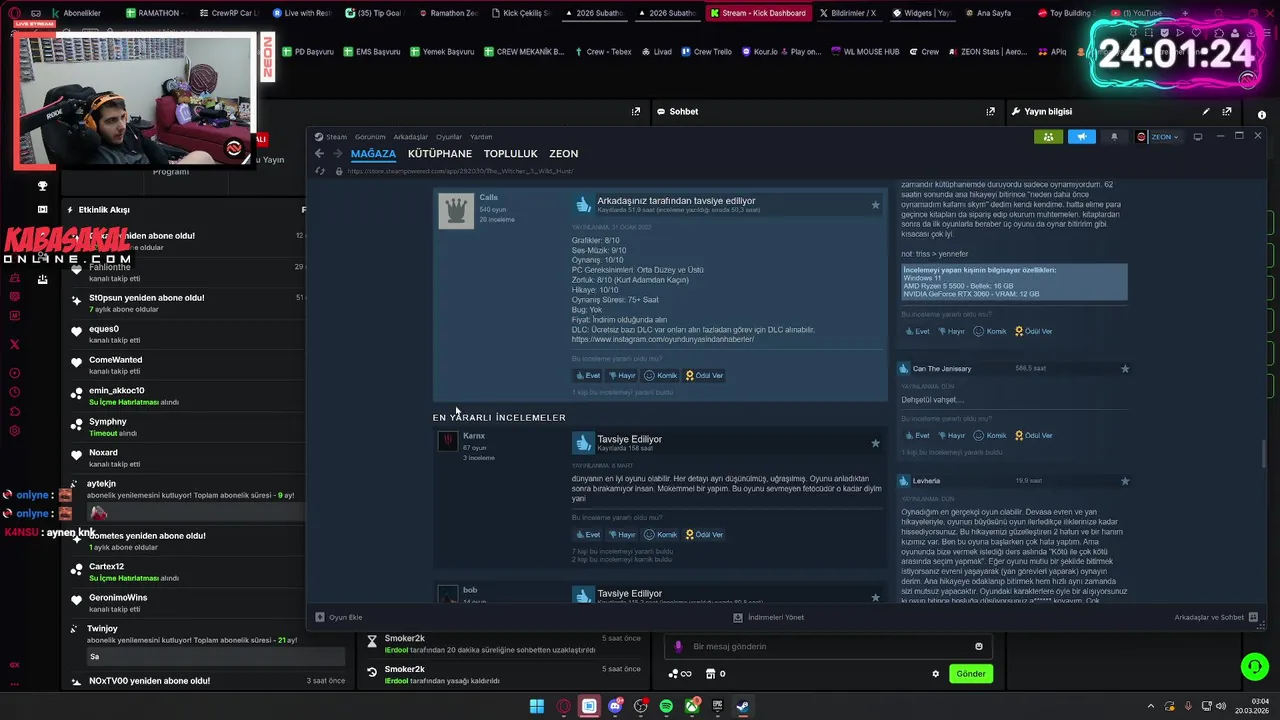Go back in the Steam client
The width and height of the screenshot is (1280, 720).
(x=319, y=154)
